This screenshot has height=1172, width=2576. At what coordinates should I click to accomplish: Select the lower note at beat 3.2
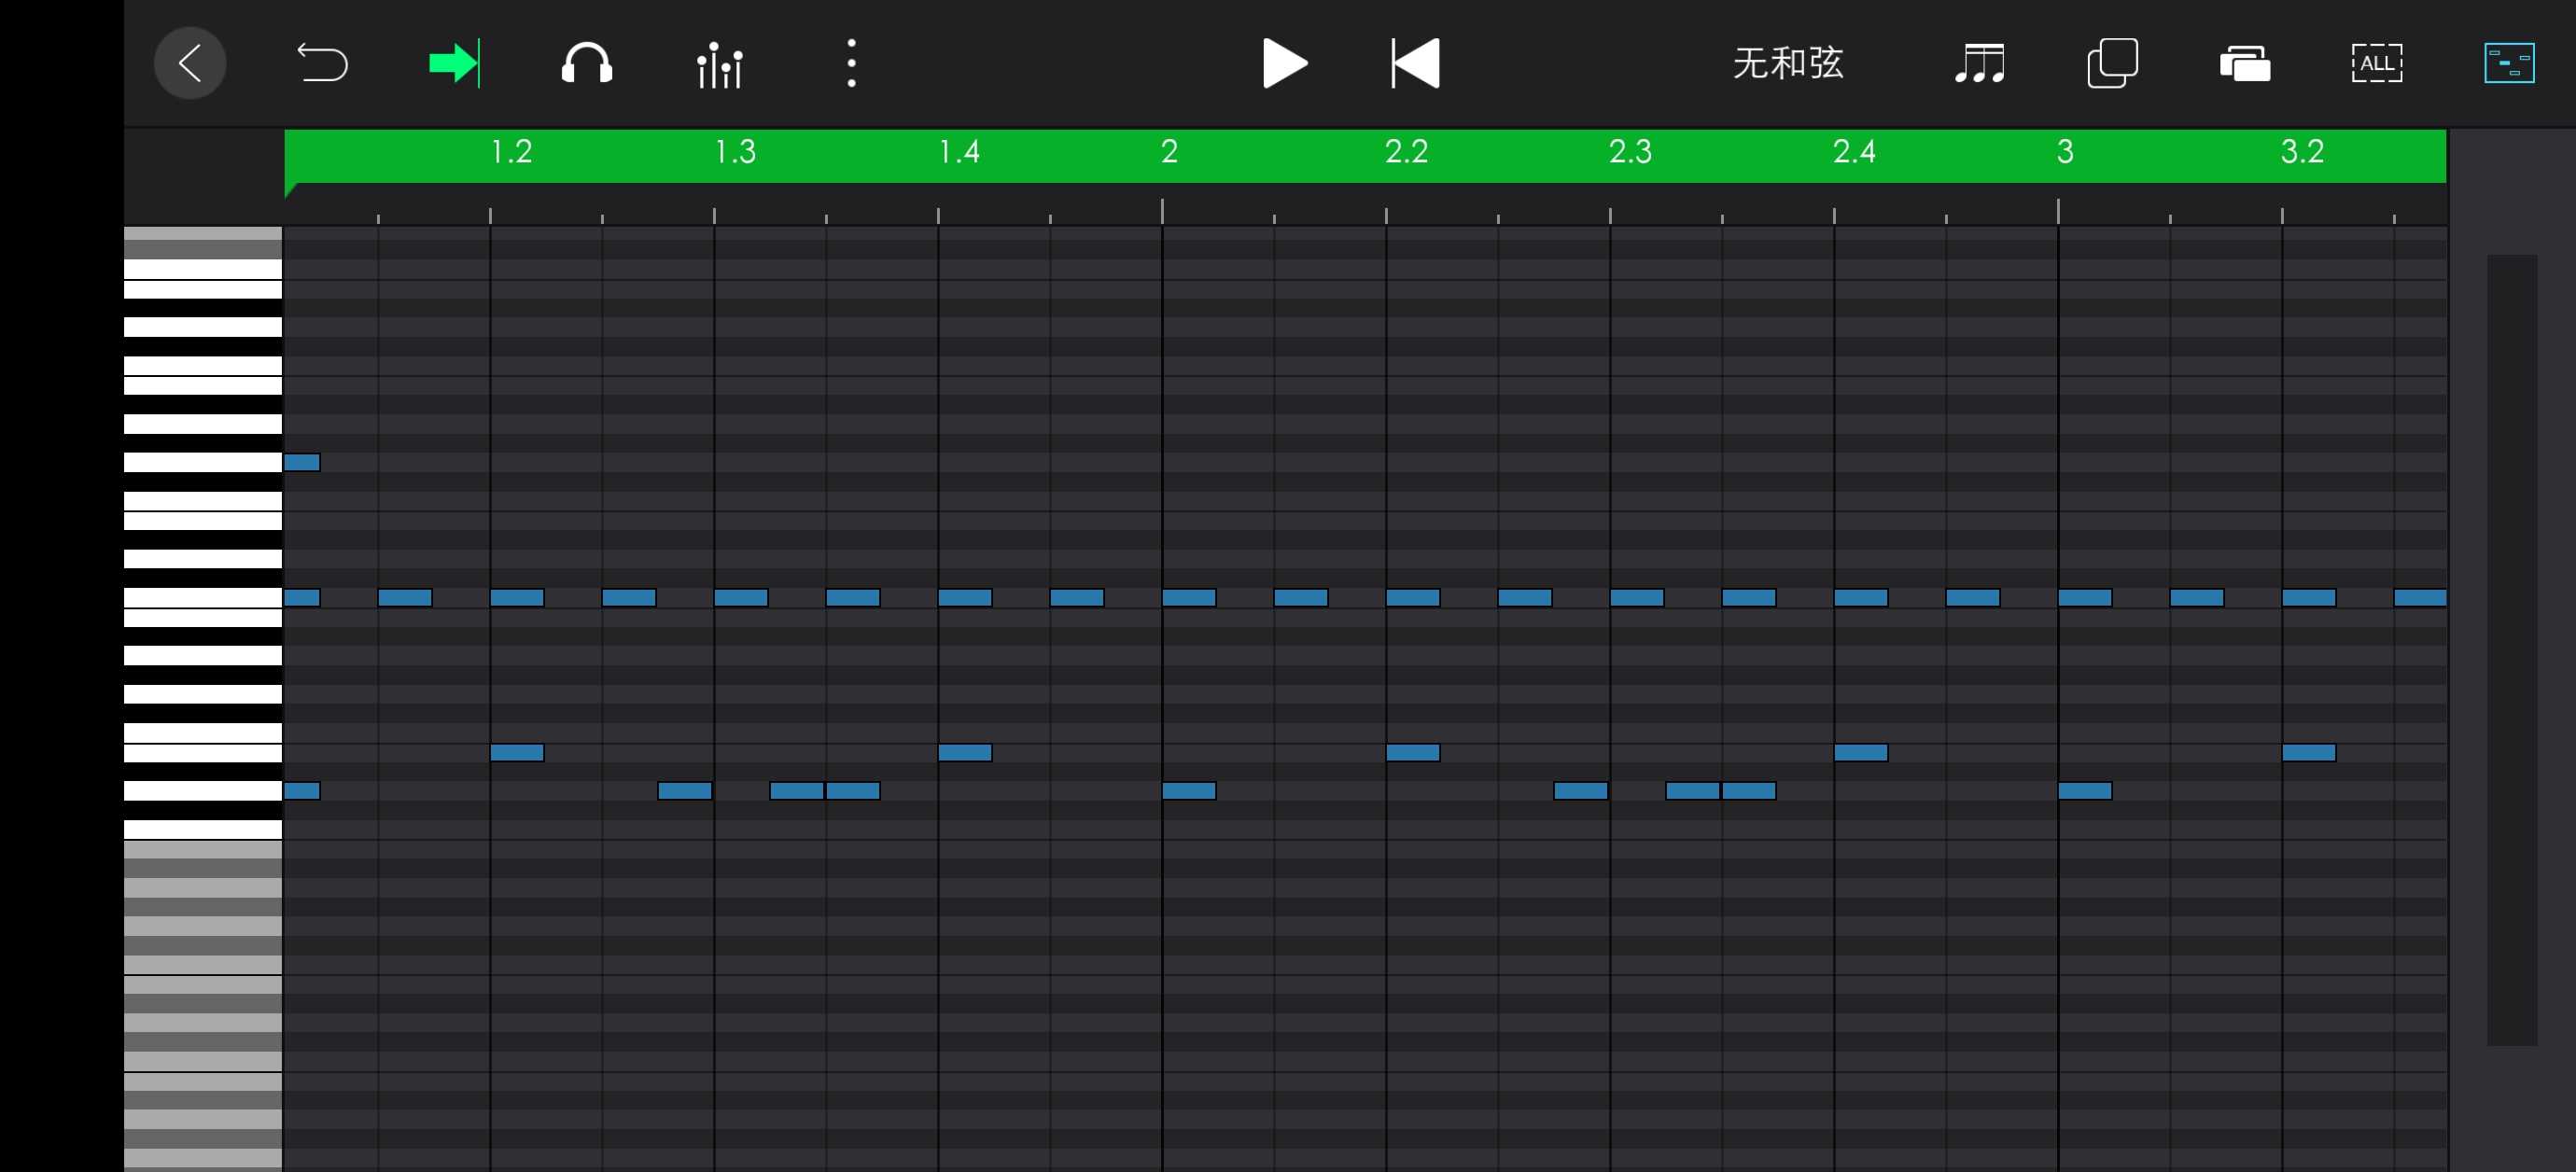pos(2309,752)
